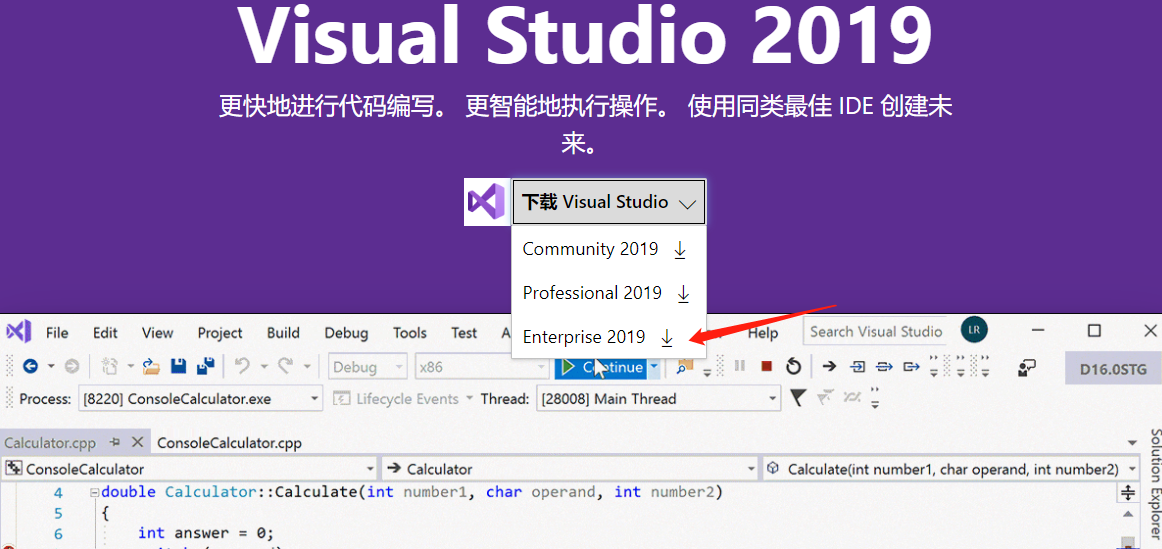Open the Undo history dropdown arrow

point(264,366)
